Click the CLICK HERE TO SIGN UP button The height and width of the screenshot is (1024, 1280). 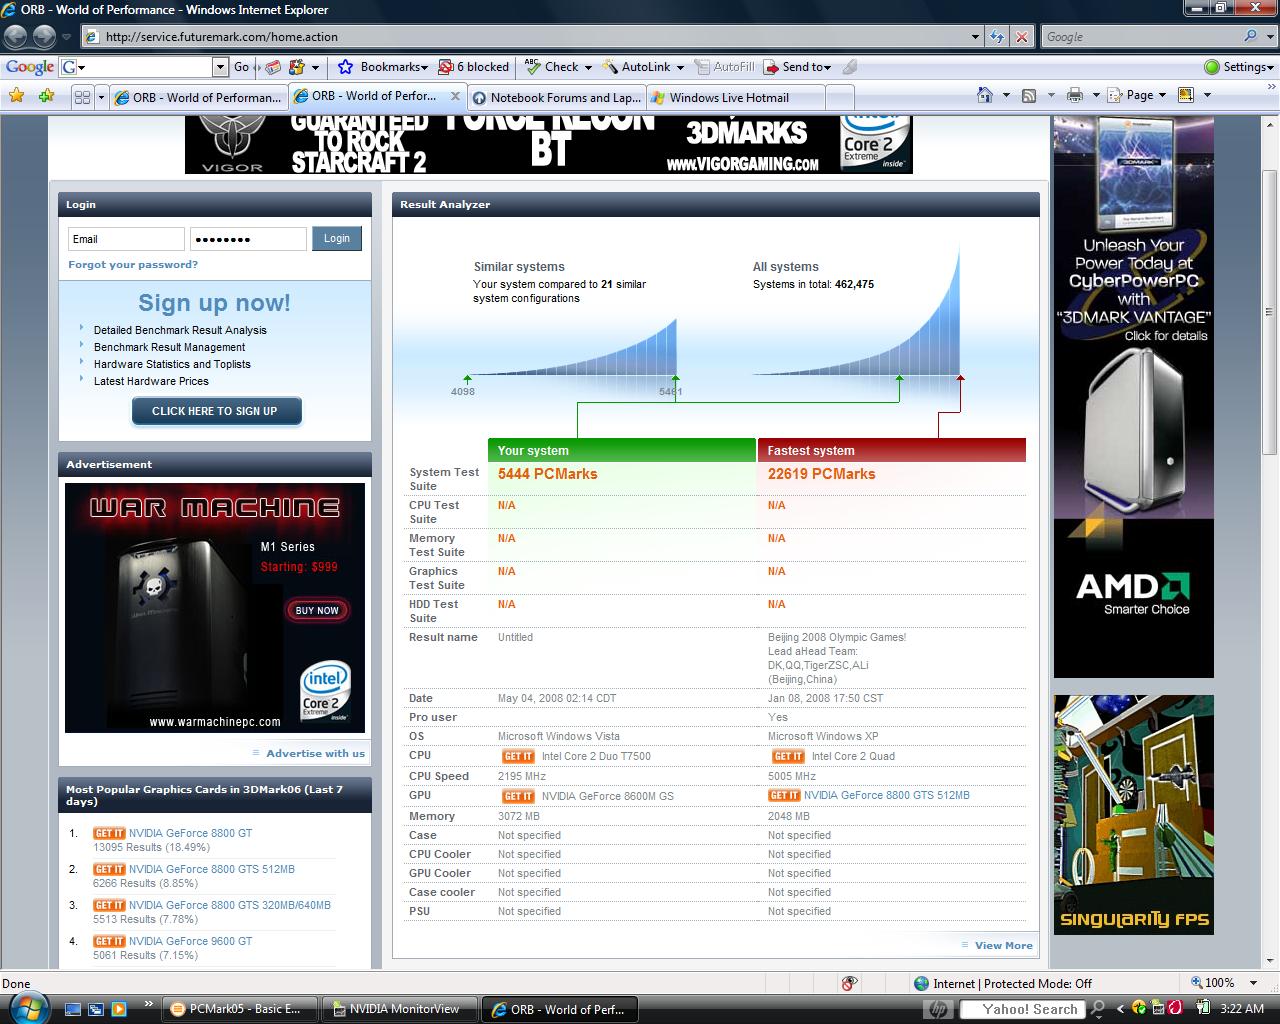tap(215, 411)
